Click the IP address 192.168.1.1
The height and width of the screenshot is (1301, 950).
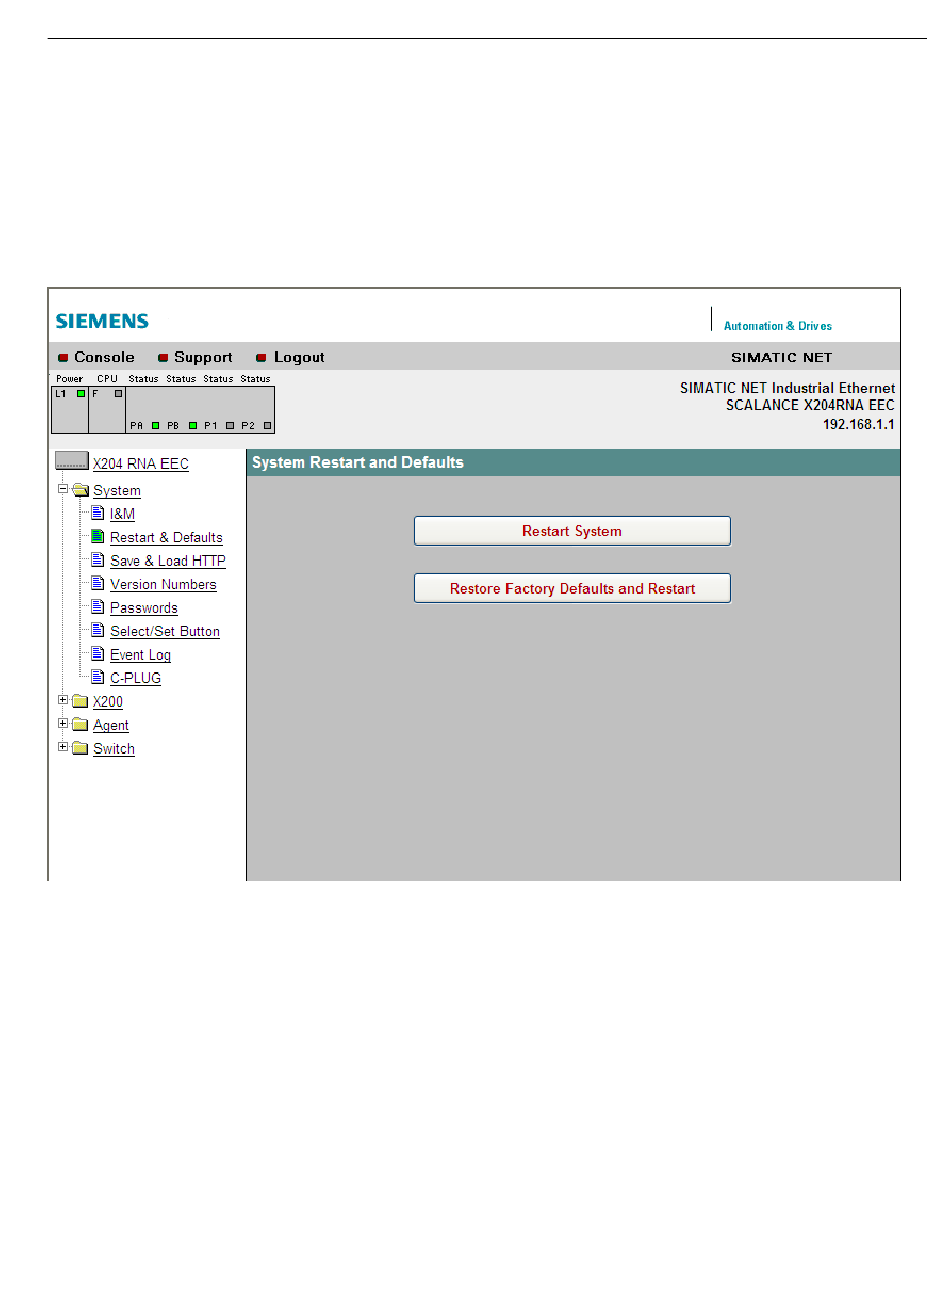pos(859,424)
